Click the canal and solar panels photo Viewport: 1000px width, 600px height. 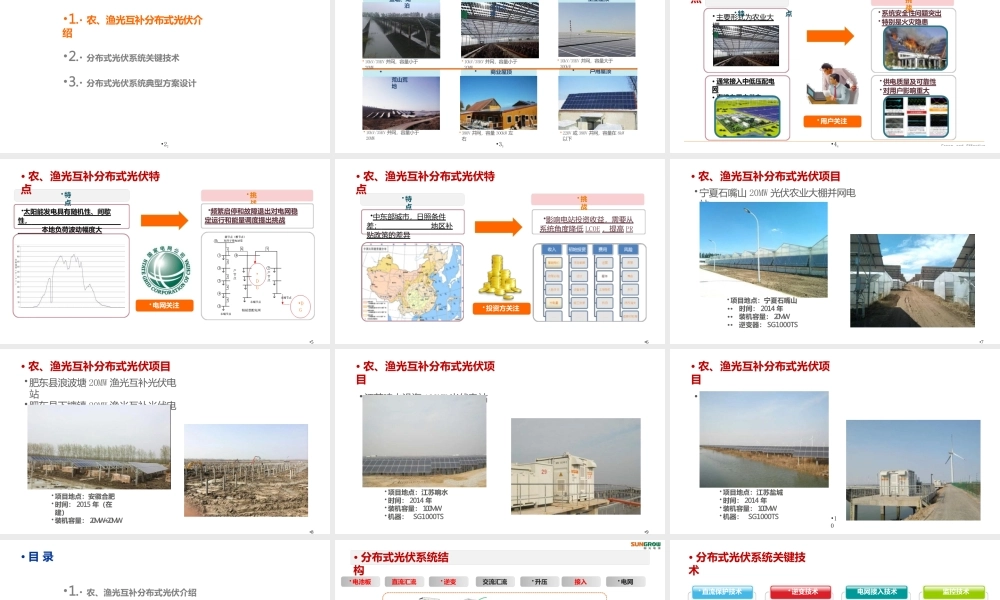click(x=764, y=439)
